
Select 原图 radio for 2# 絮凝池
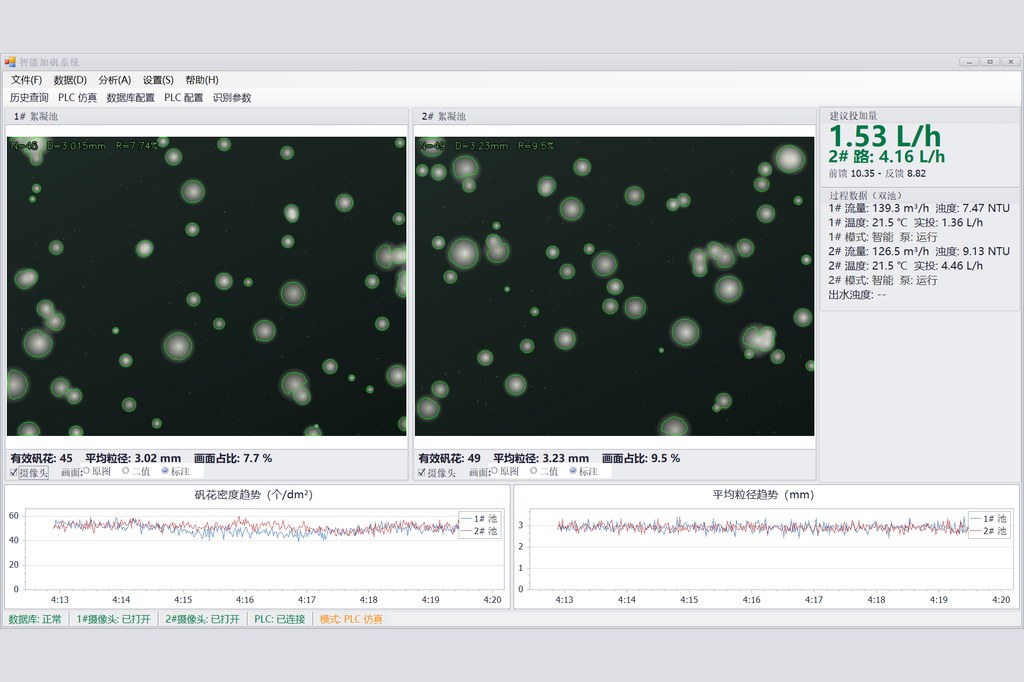(505, 471)
